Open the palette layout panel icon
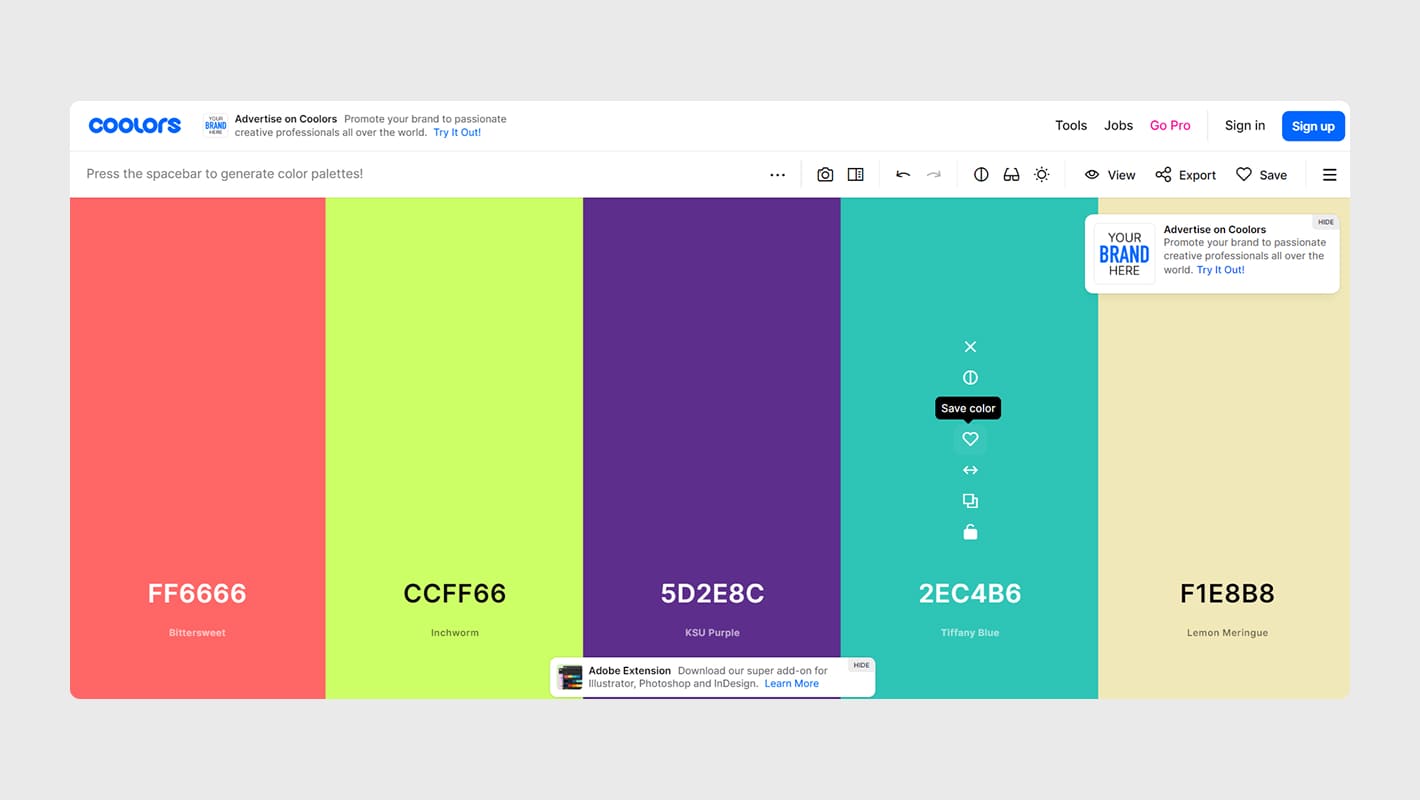This screenshot has height=800, width=1420. click(x=856, y=175)
